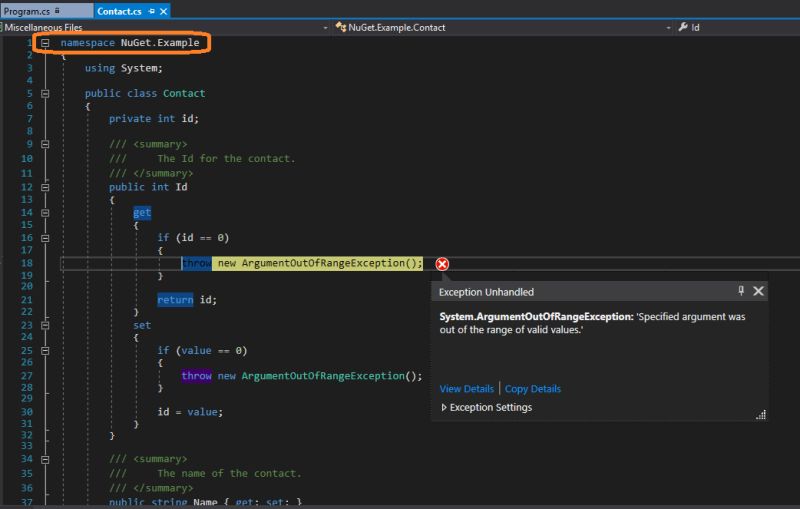Click 'private int id;' on line 7

[154, 119]
